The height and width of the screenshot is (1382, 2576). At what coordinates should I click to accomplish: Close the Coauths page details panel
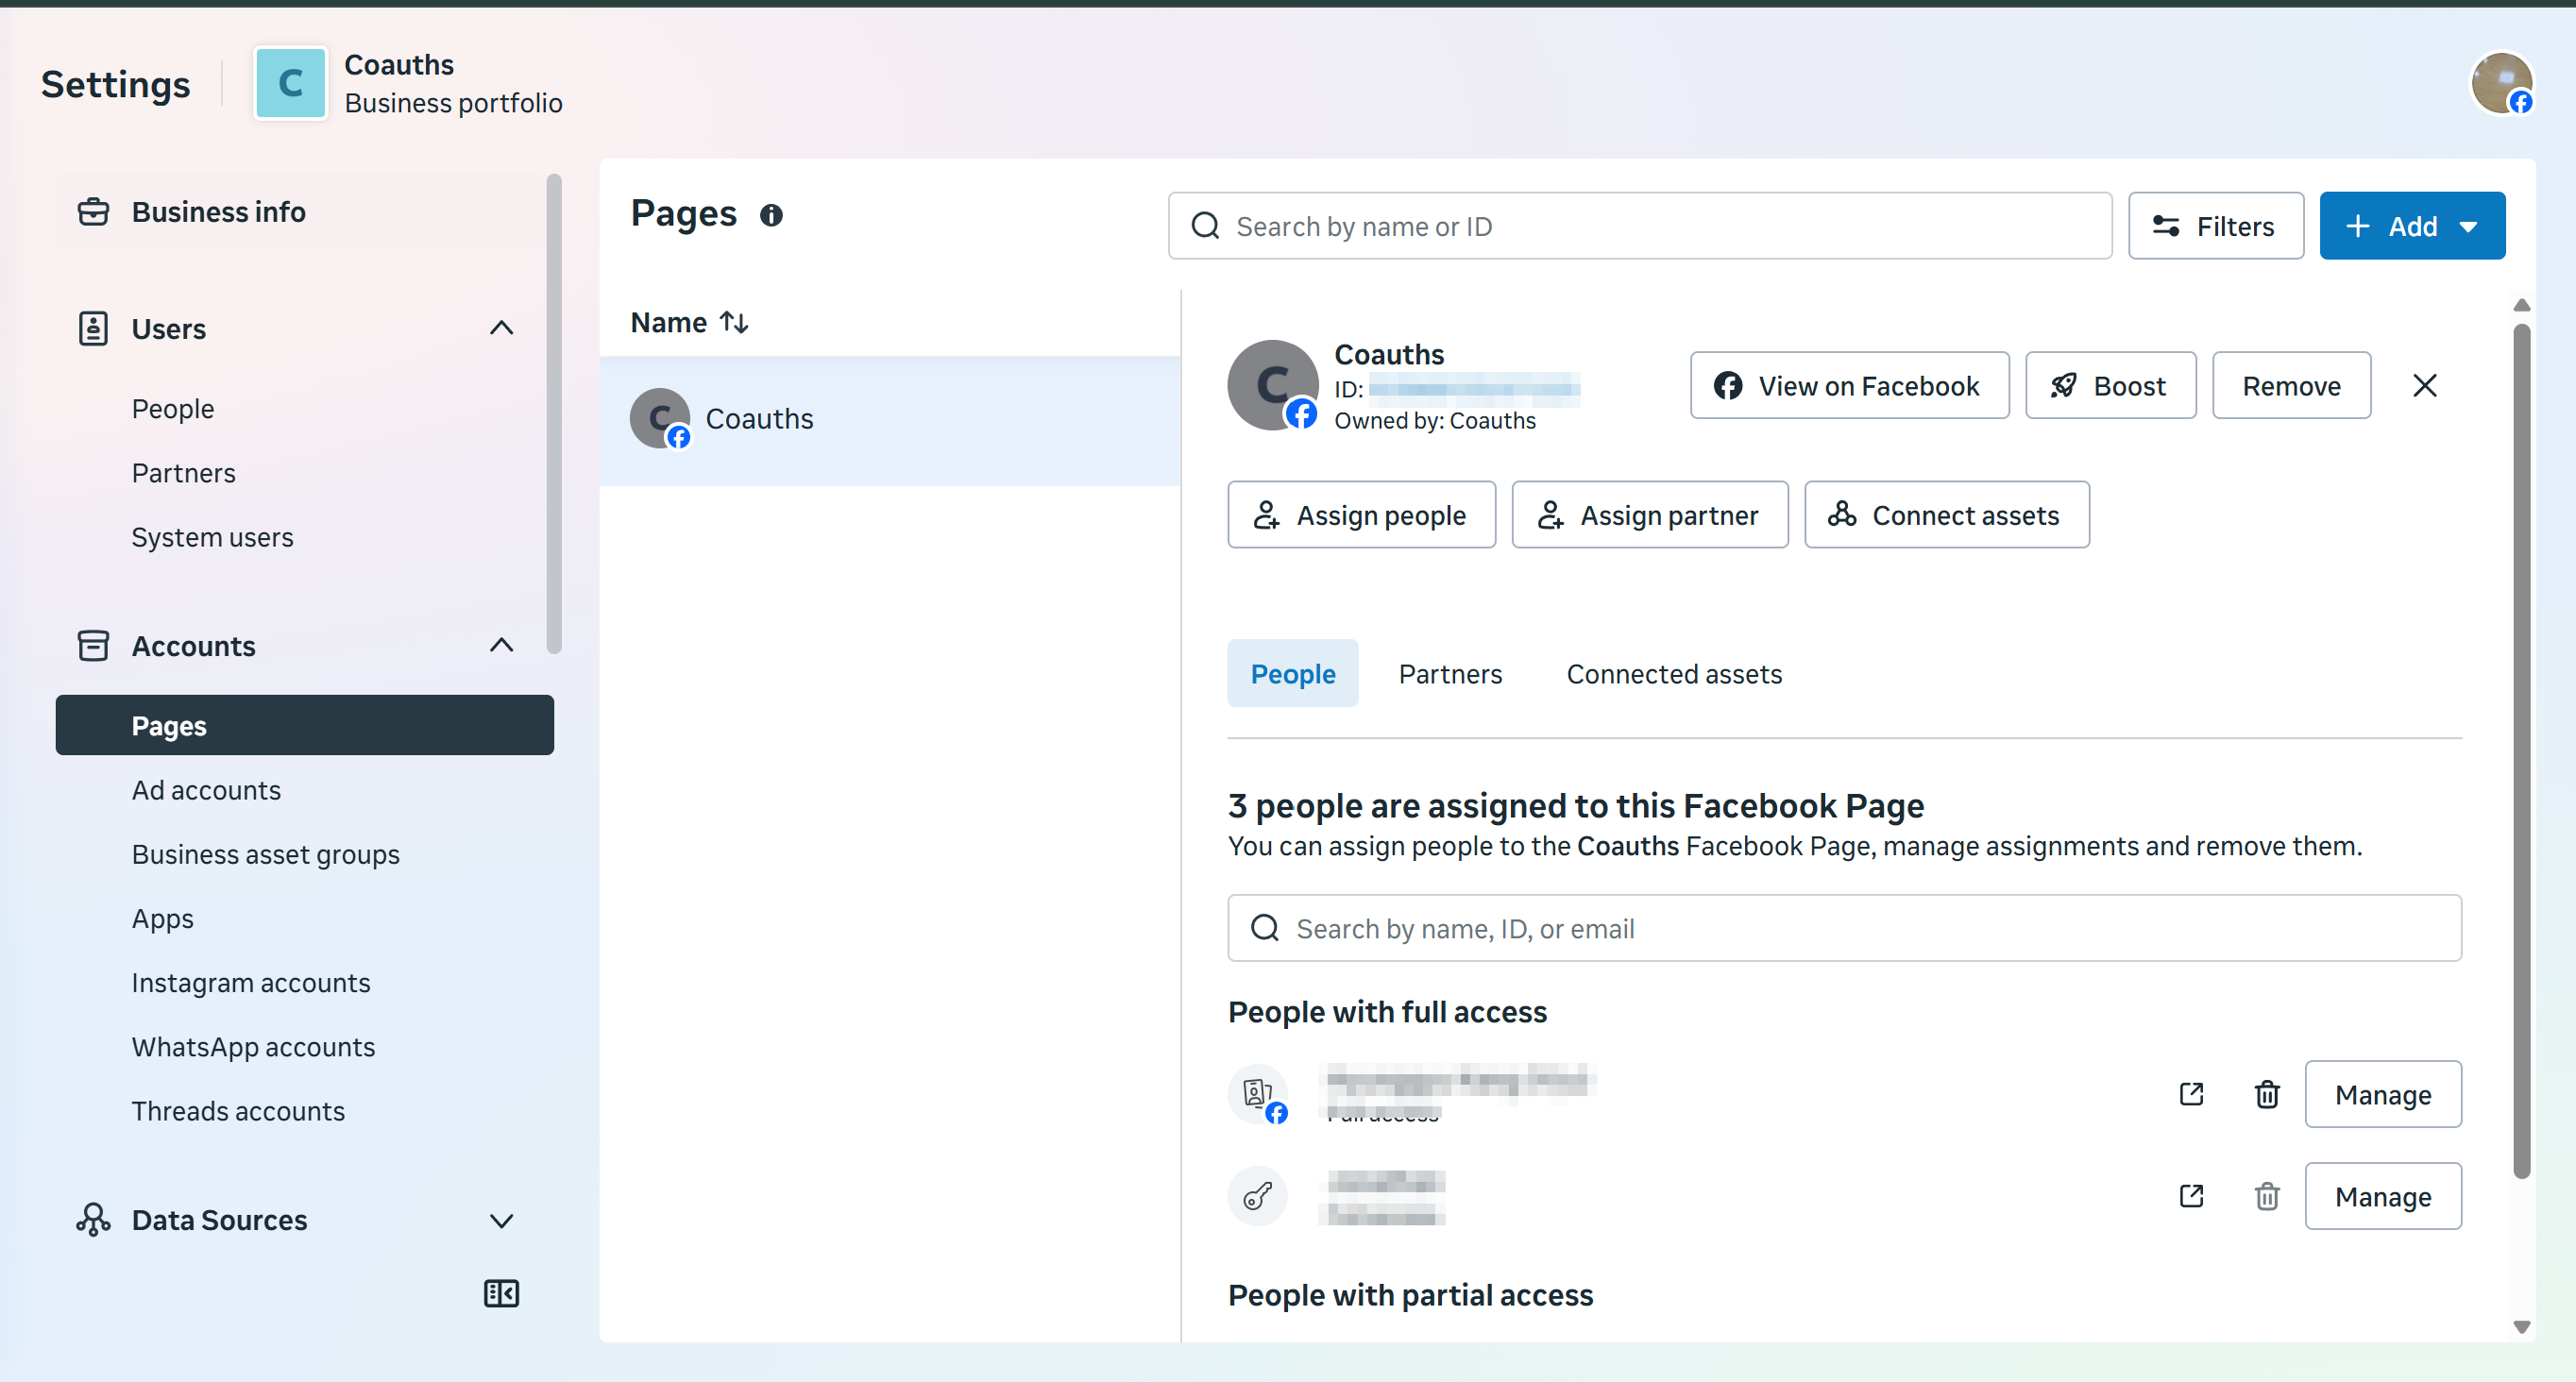[2425, 385]
